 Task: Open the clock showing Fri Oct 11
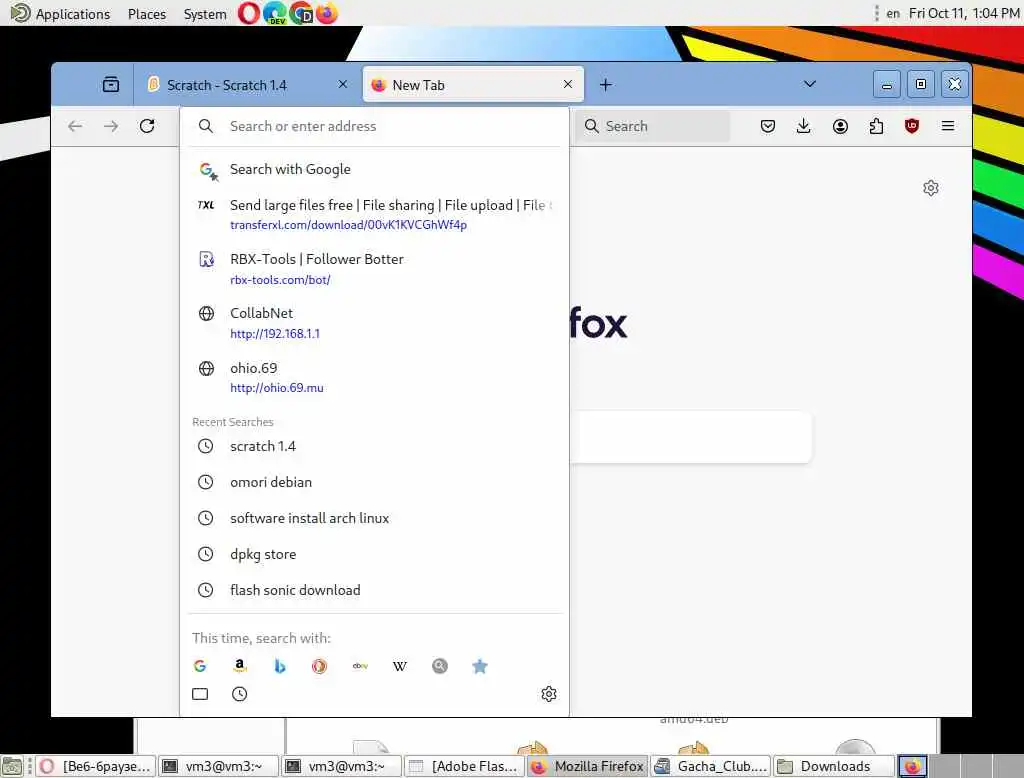[x=964, y=13]
